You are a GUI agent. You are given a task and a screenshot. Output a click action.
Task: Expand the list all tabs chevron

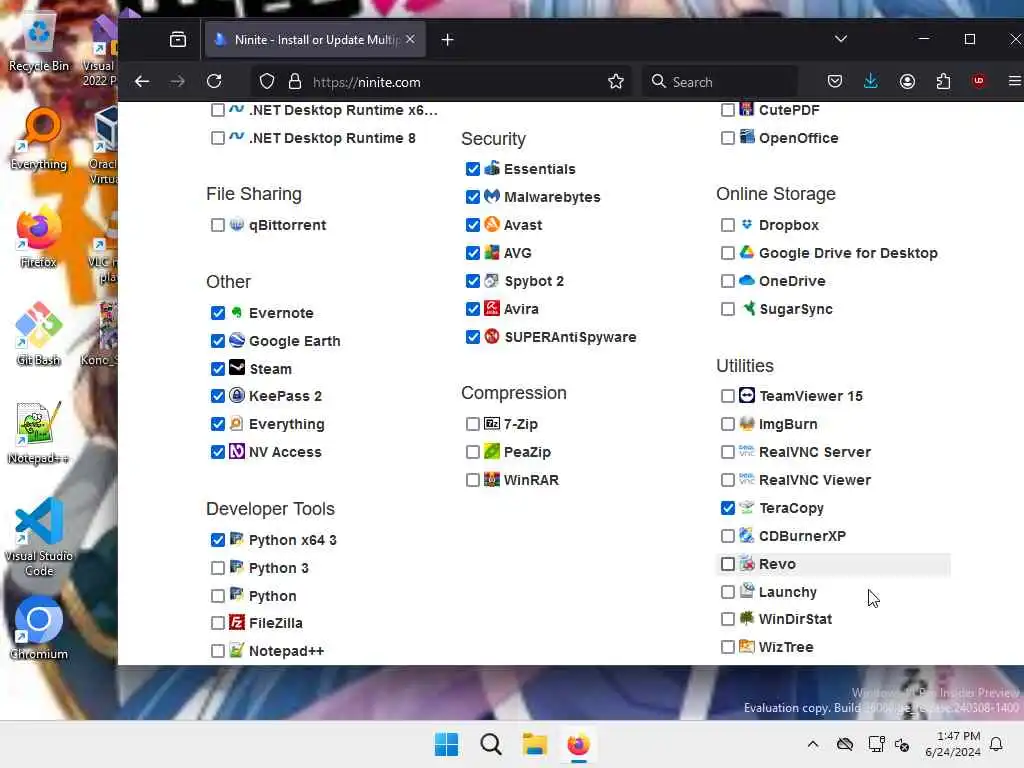841,39
